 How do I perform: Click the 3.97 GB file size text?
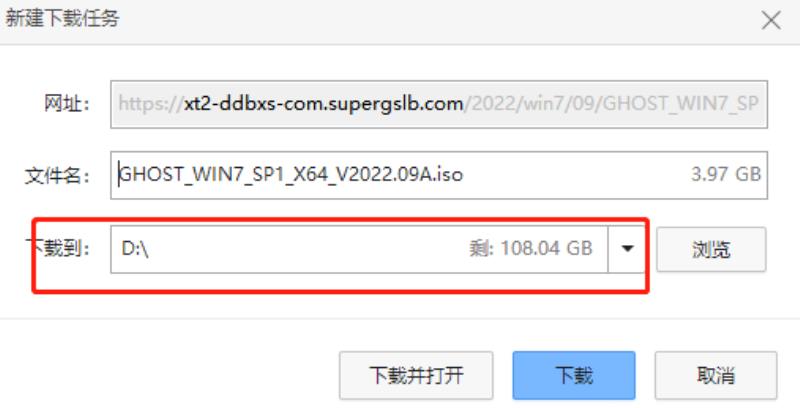pos(726,174)
